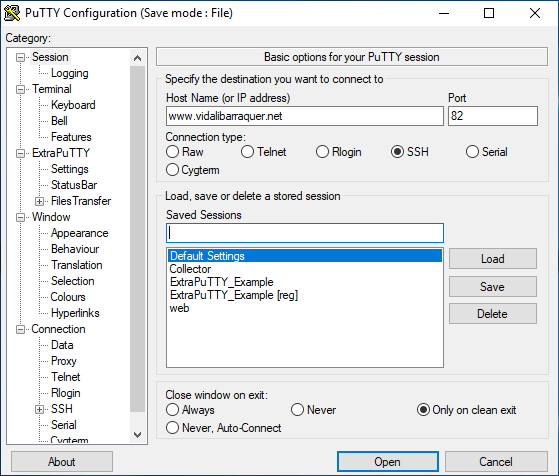Select the Collector saved session
Image resolution: width=559 pixels, height=476 pixels.
point(305,269)
